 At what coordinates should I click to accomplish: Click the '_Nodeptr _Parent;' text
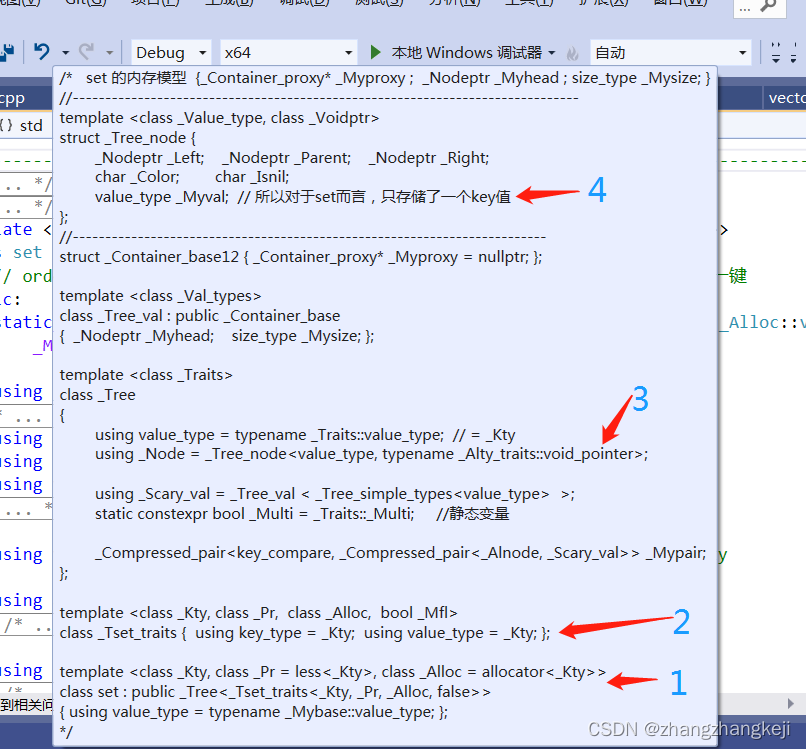(287, 157)
